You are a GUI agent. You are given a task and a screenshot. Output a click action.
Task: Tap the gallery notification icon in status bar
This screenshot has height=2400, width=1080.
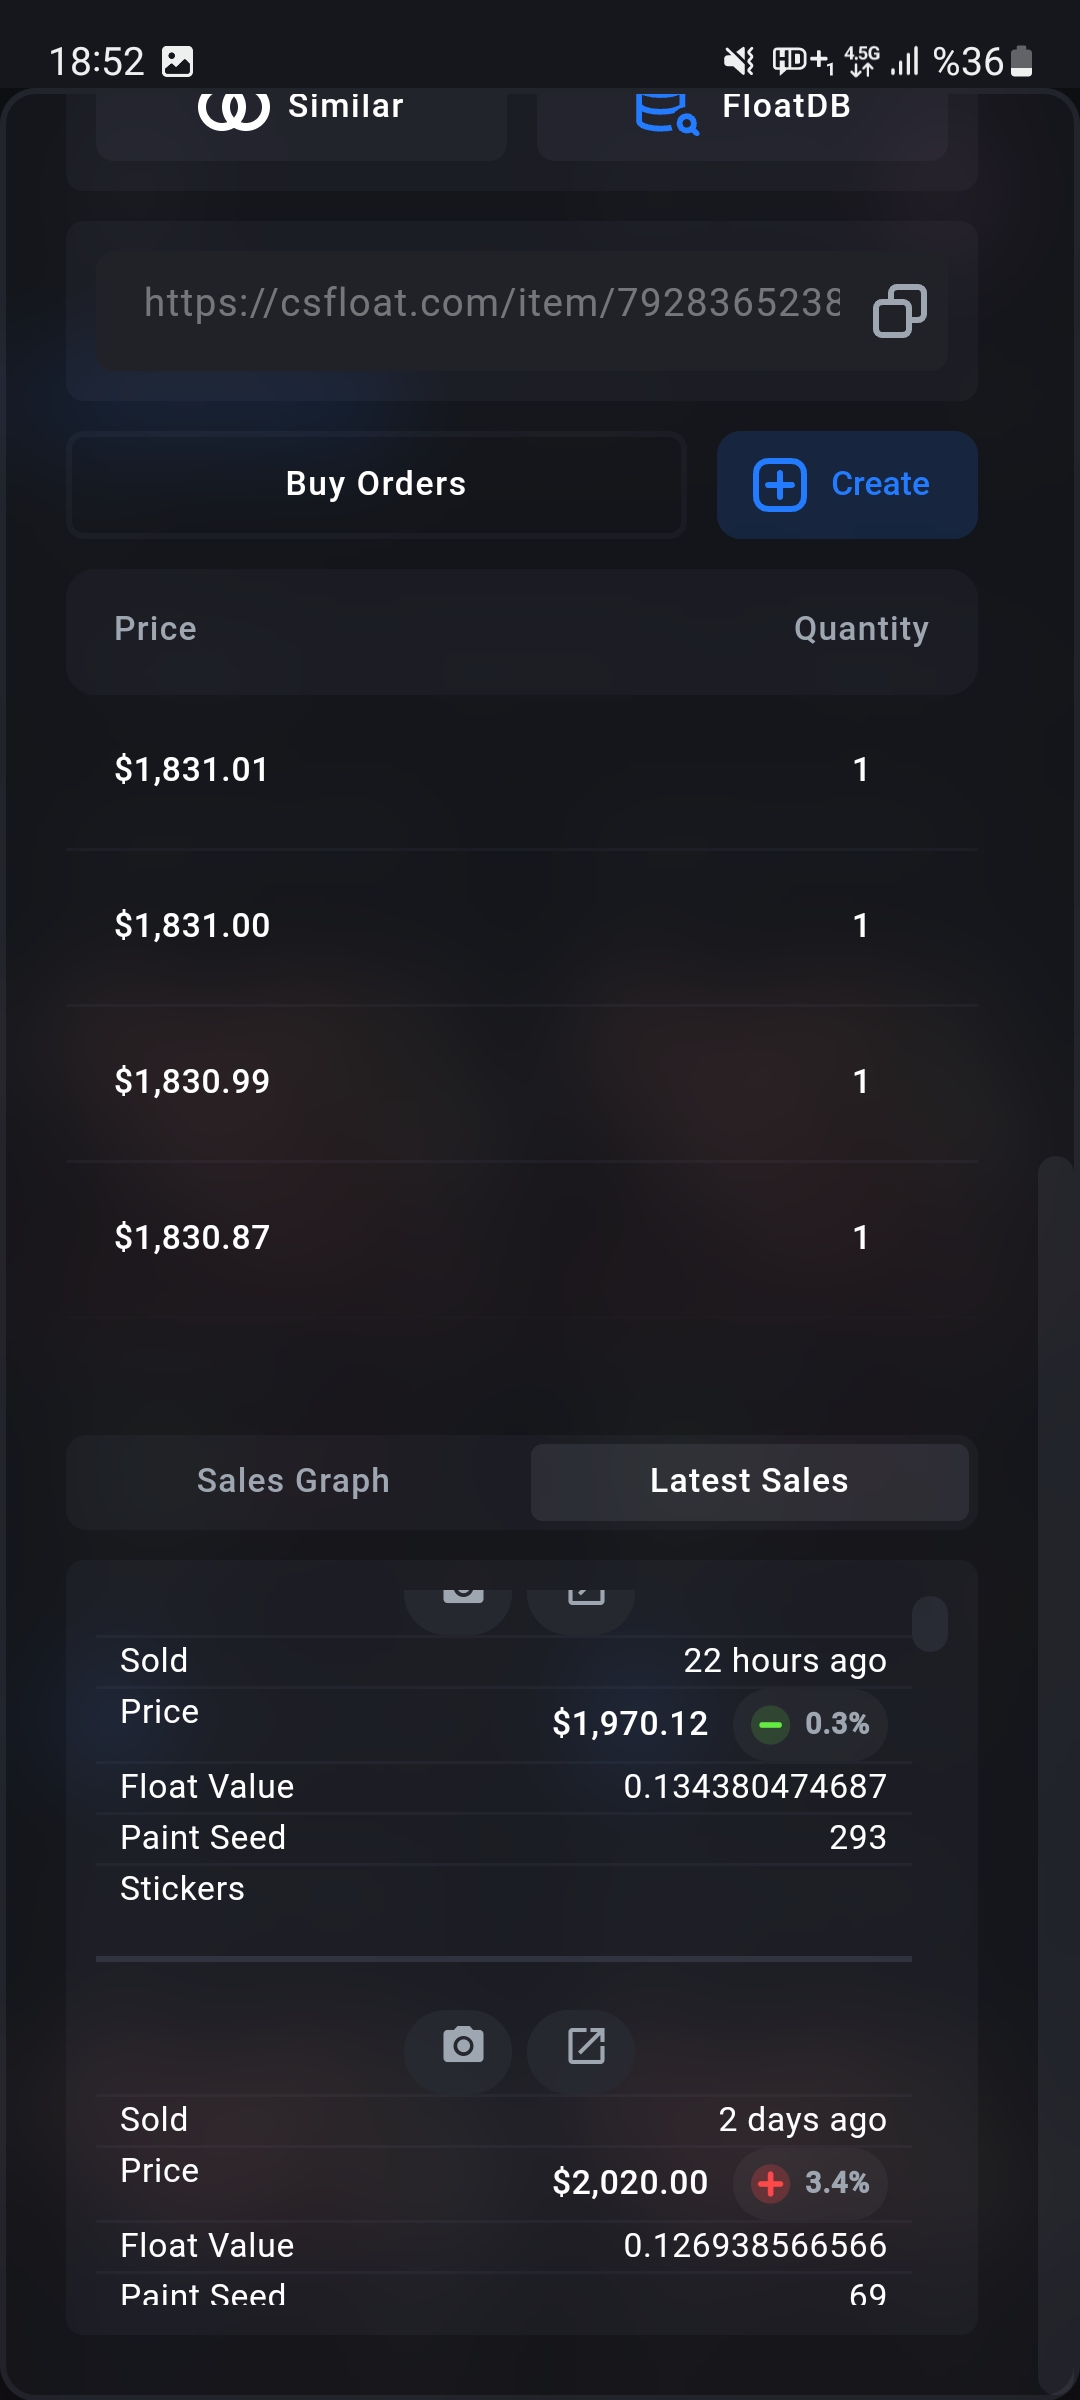point(178,62)
